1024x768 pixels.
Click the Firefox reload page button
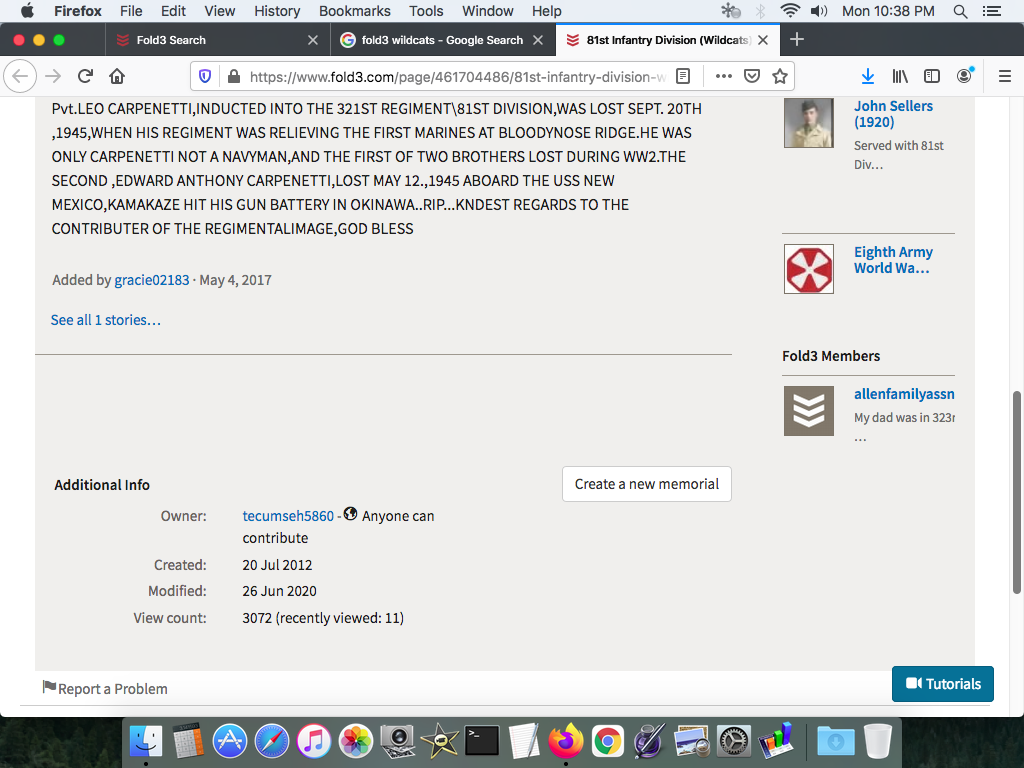86,76
